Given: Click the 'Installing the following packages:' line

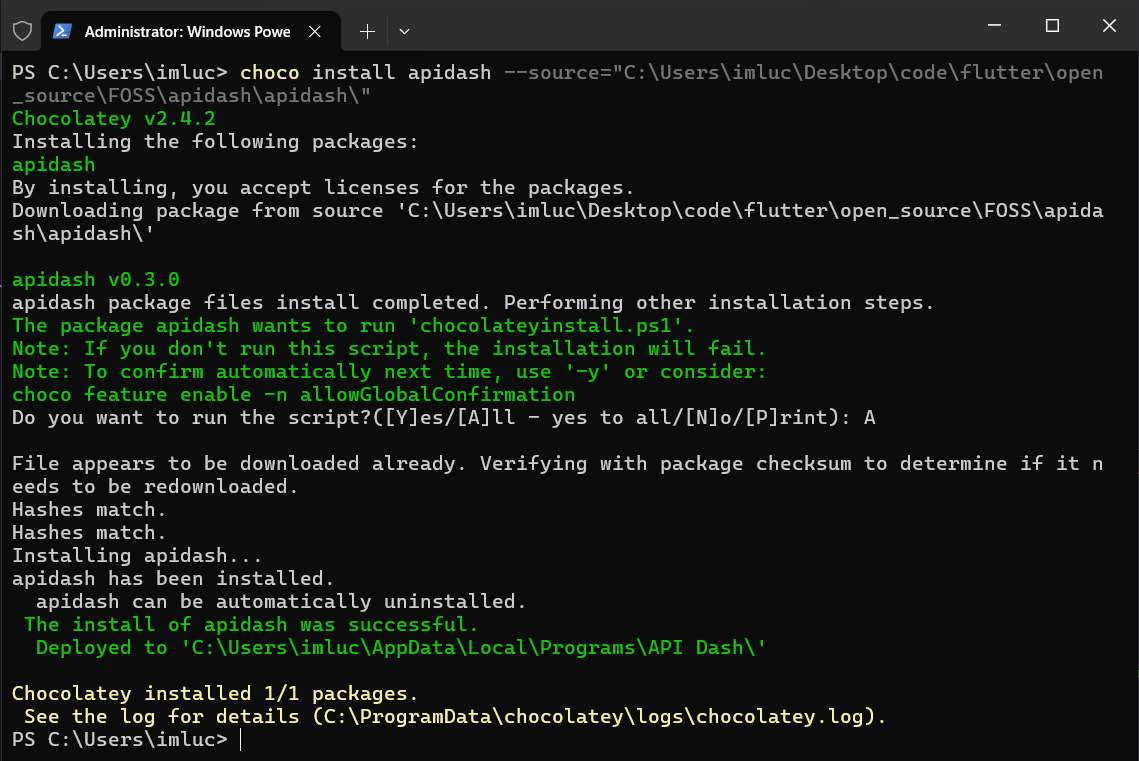Looking at the screenshot, I should coord(215,142).
